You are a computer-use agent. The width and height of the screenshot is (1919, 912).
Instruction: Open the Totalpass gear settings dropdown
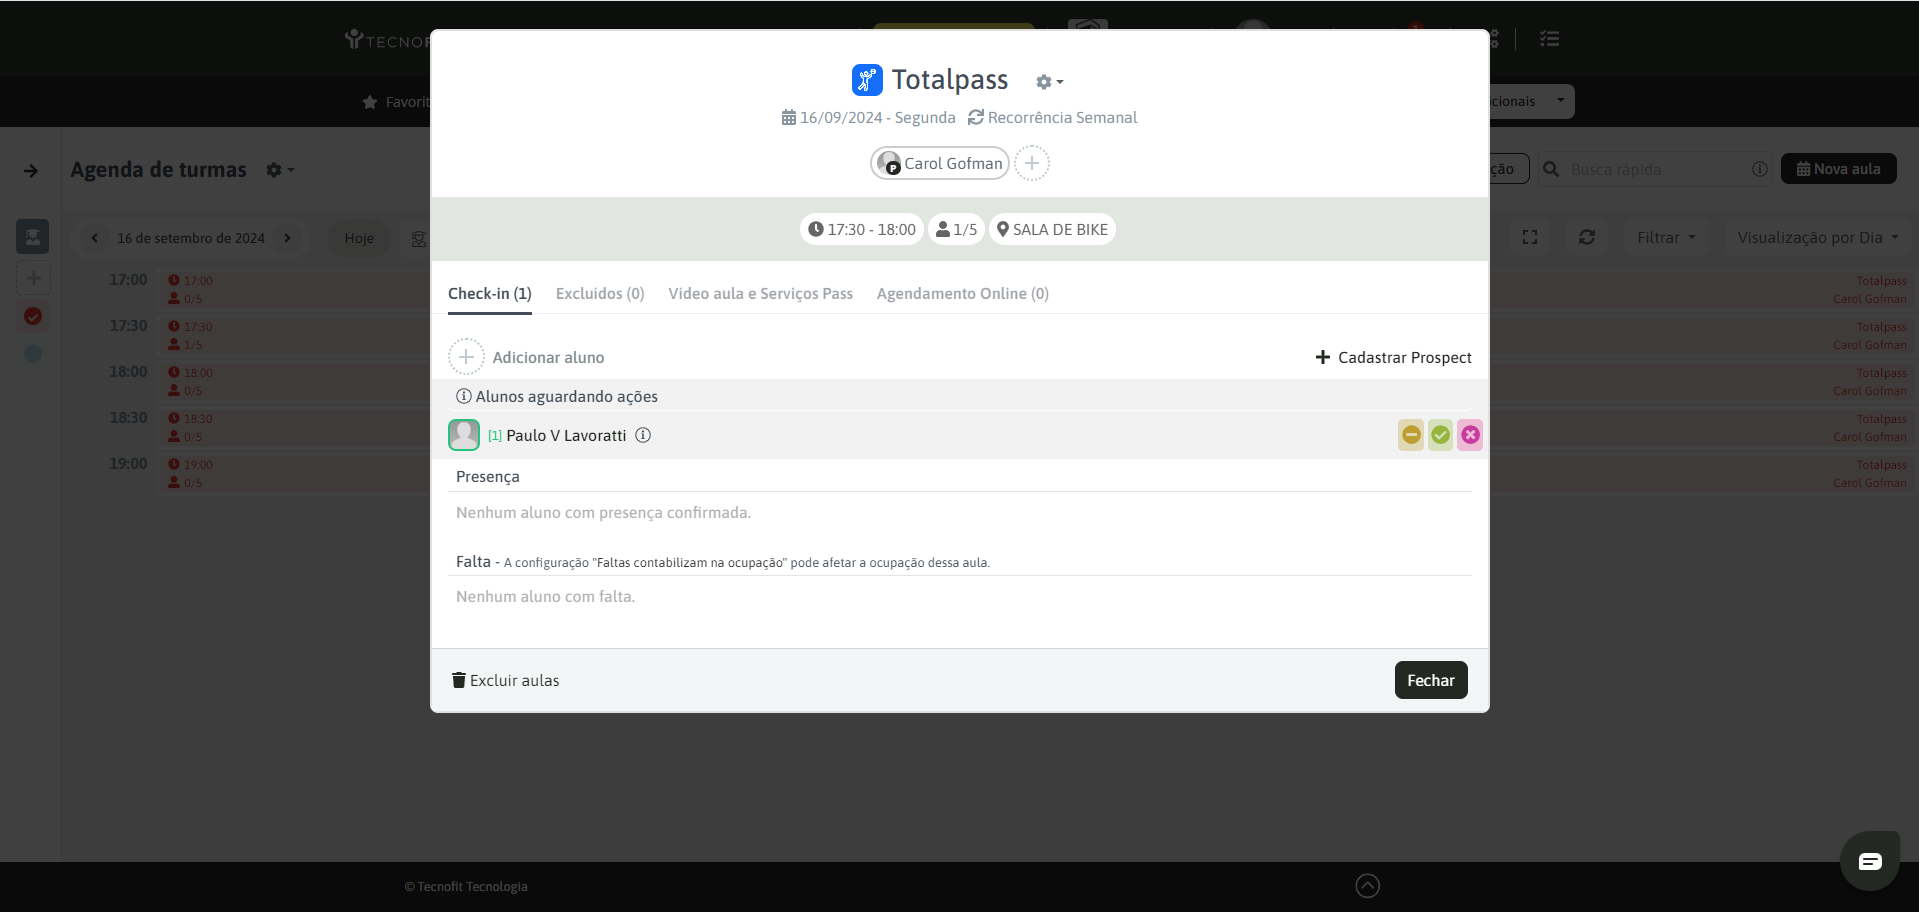[x=1049, y=82]
